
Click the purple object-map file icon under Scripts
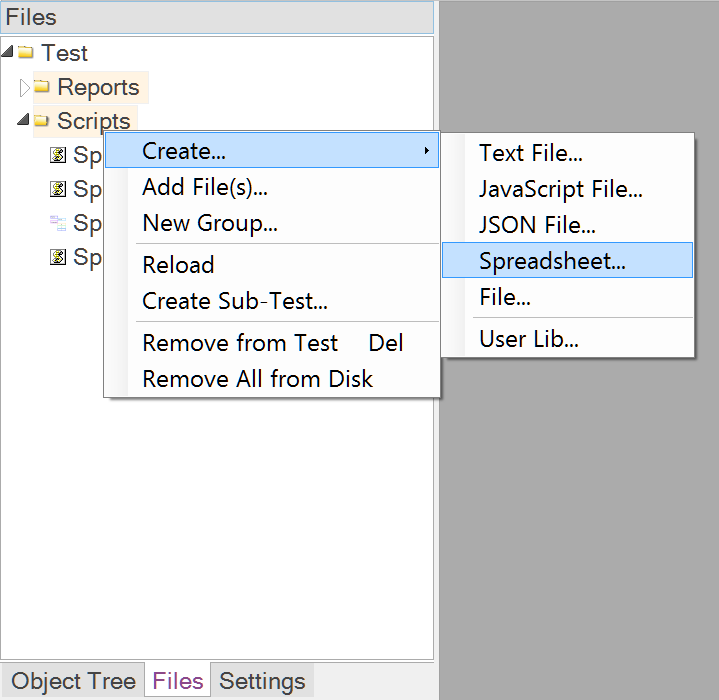pyautogui.click(x=58, y=223)
